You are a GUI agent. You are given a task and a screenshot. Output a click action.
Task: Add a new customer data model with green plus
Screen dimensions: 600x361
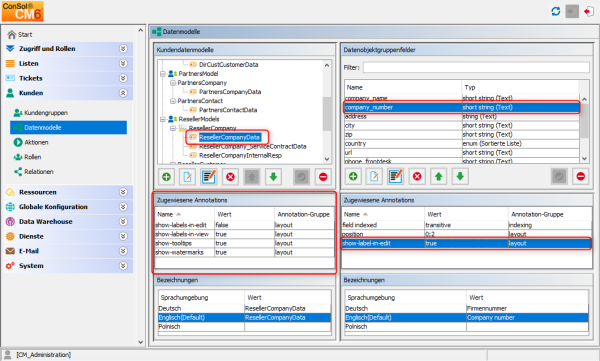[x=166, y=177]
